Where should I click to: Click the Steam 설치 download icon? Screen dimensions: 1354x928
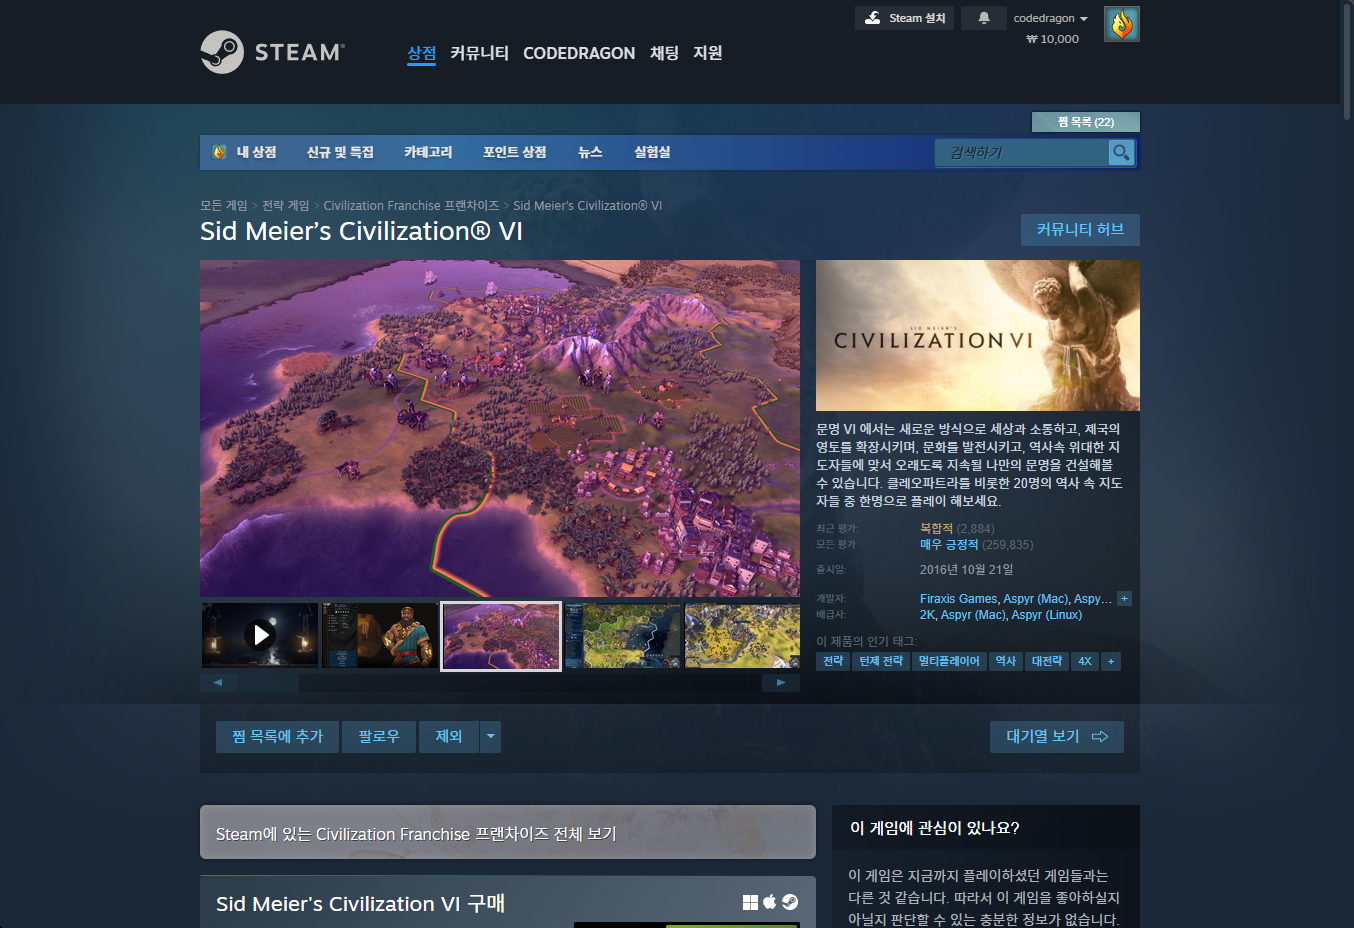tap(873, 18)
